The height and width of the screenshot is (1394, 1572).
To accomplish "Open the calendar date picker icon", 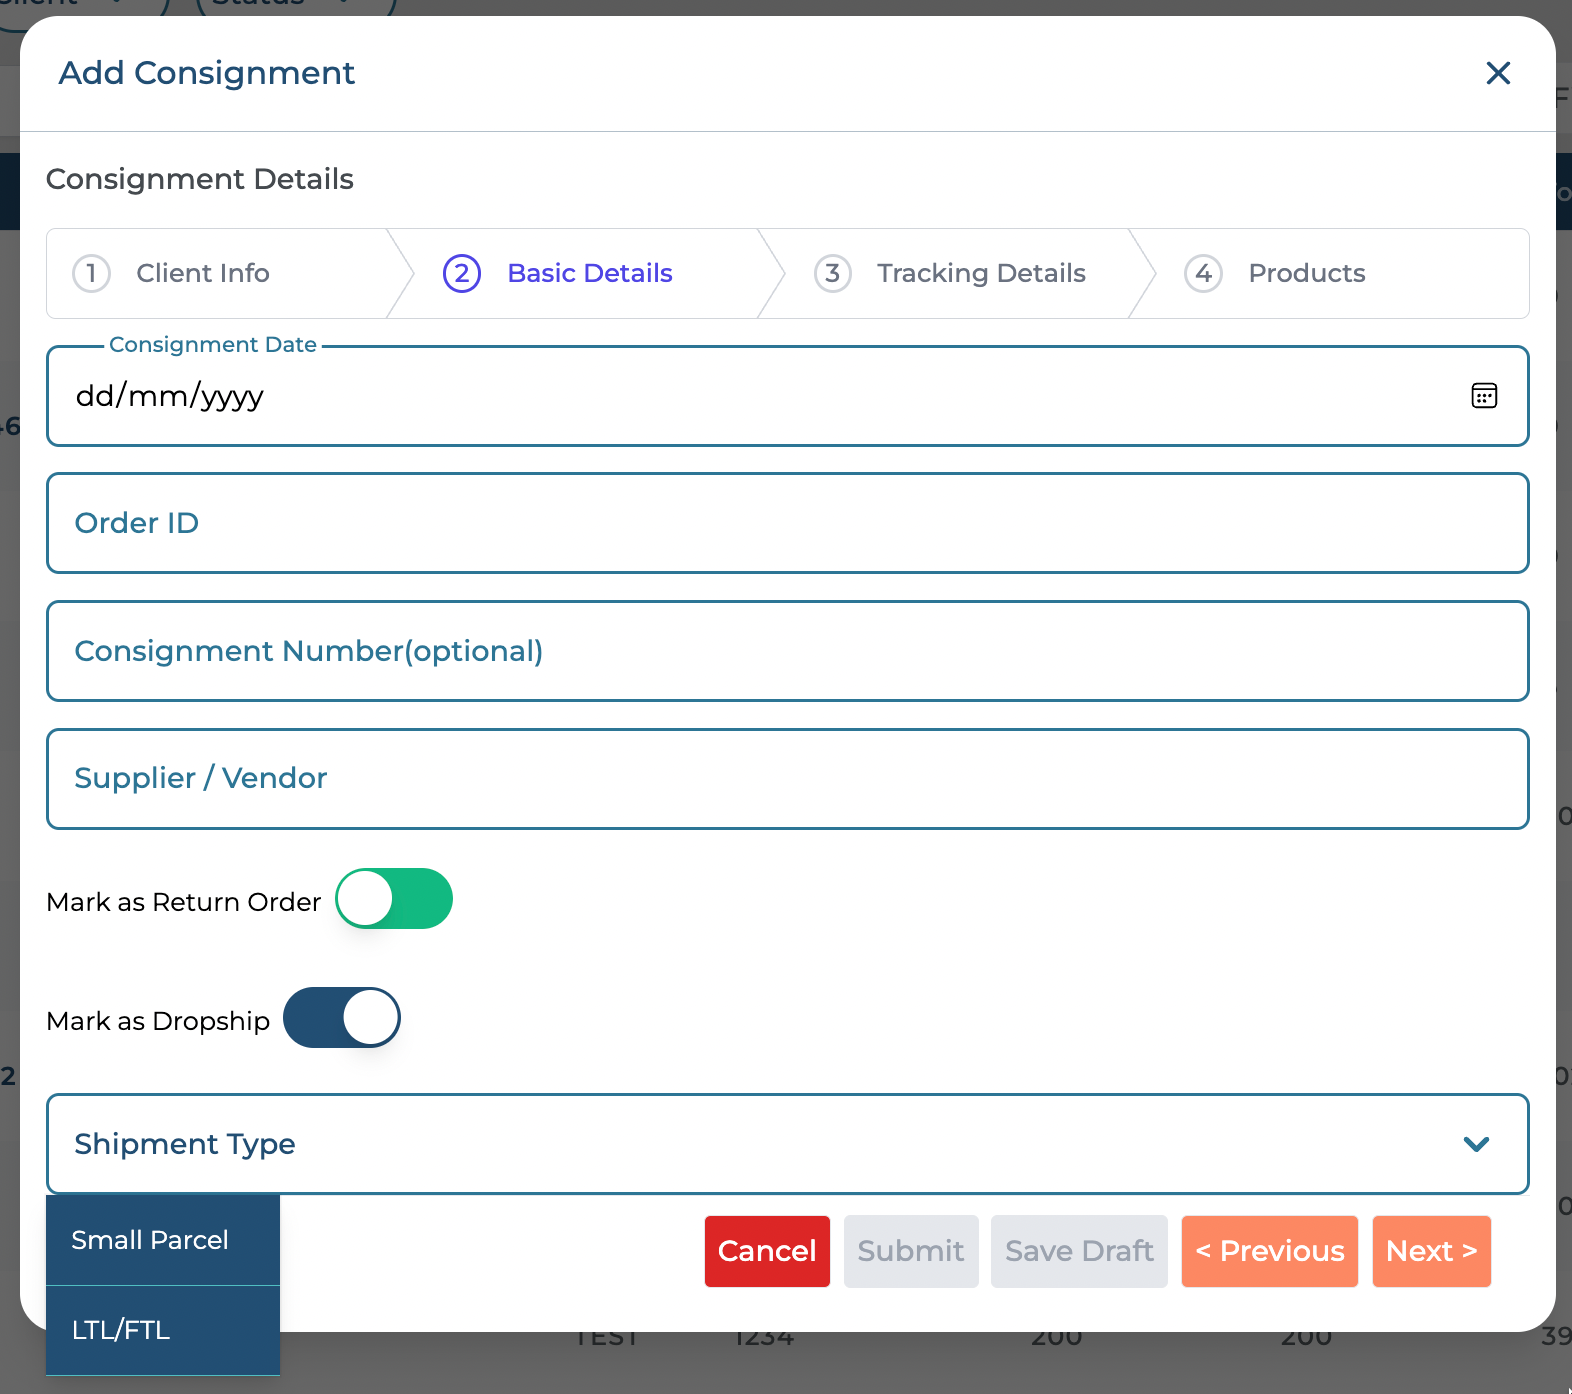I will [x=1484, y=396].
